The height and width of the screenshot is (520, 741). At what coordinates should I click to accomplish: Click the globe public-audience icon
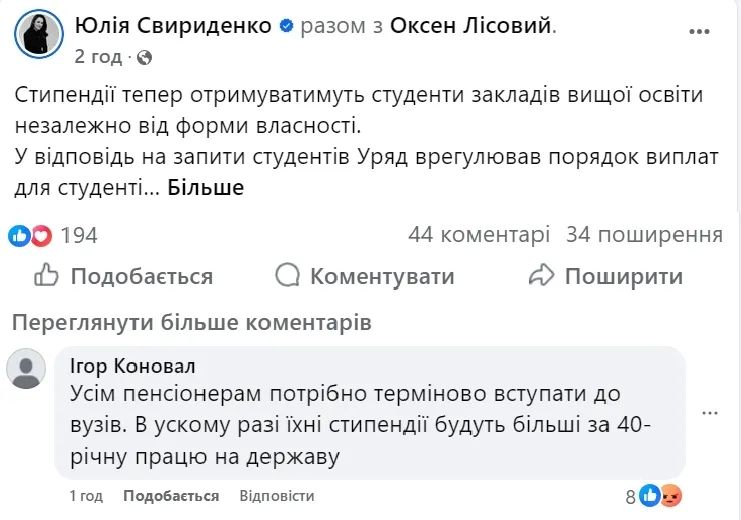coord(145,57)
